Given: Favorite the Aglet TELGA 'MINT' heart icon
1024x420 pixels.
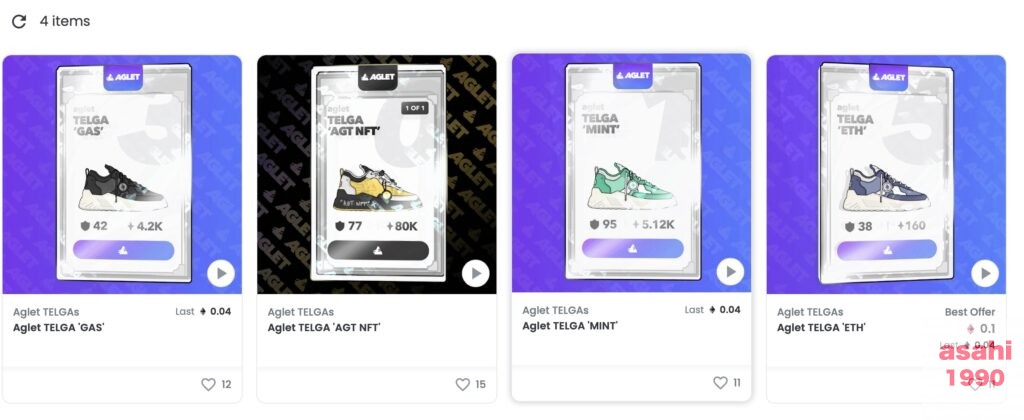Looking at the screenshot, I should point(720,383).
